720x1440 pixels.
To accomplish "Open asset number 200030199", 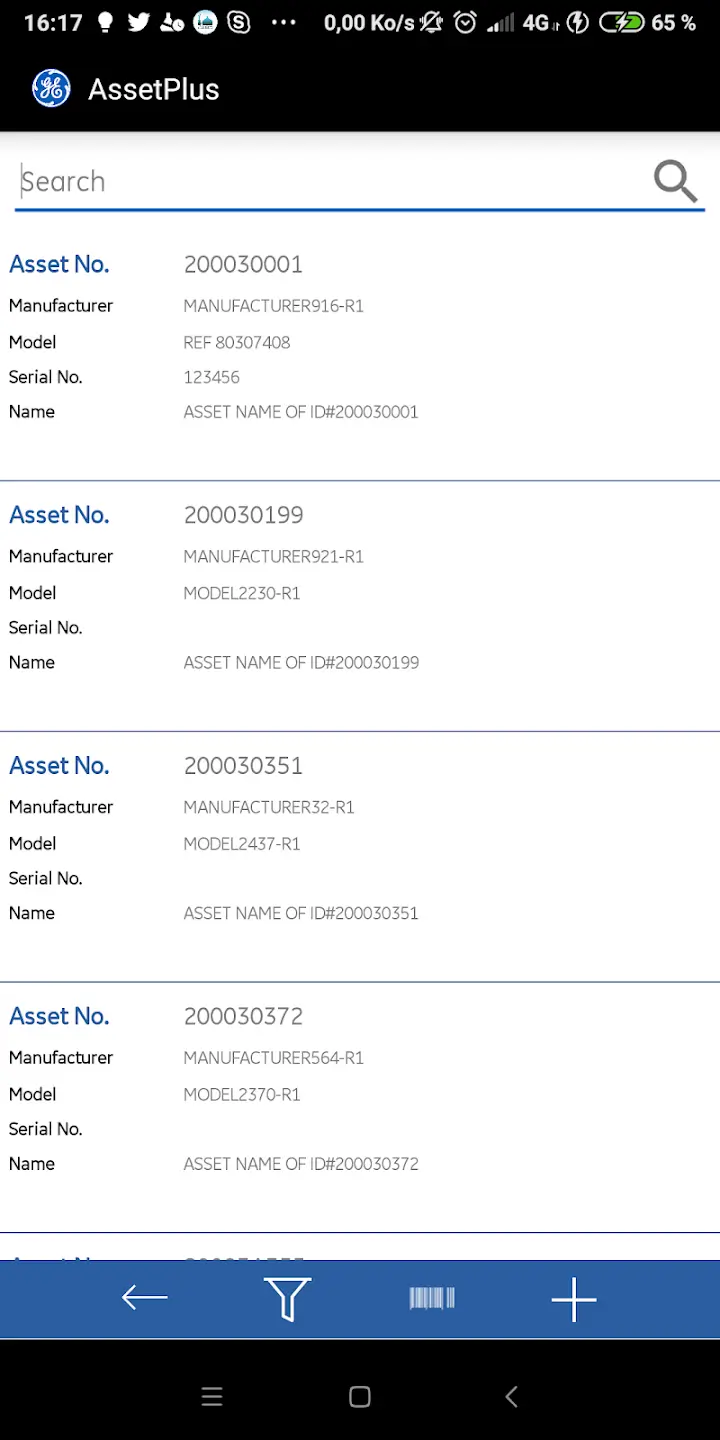I will [243, 515].
